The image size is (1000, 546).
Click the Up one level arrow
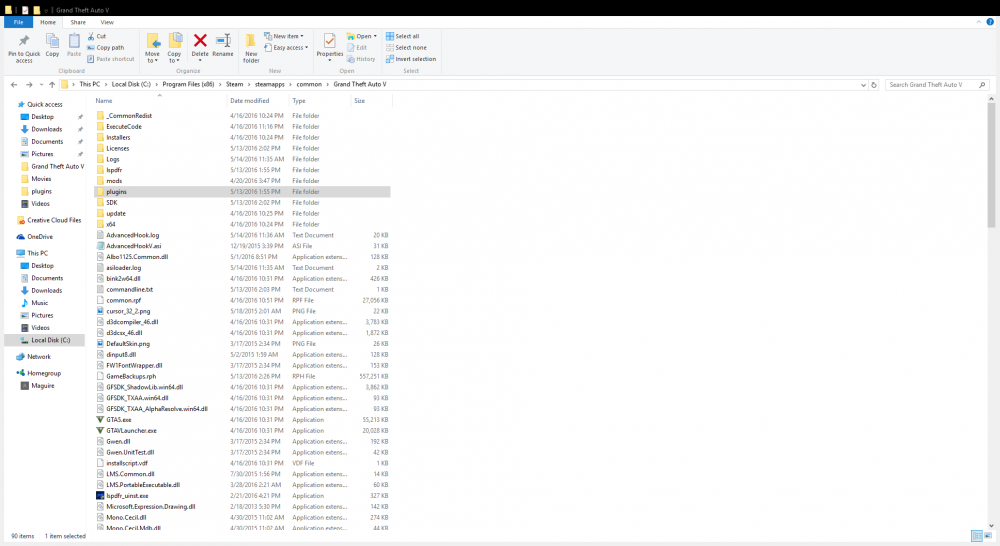tap(52, 84)
